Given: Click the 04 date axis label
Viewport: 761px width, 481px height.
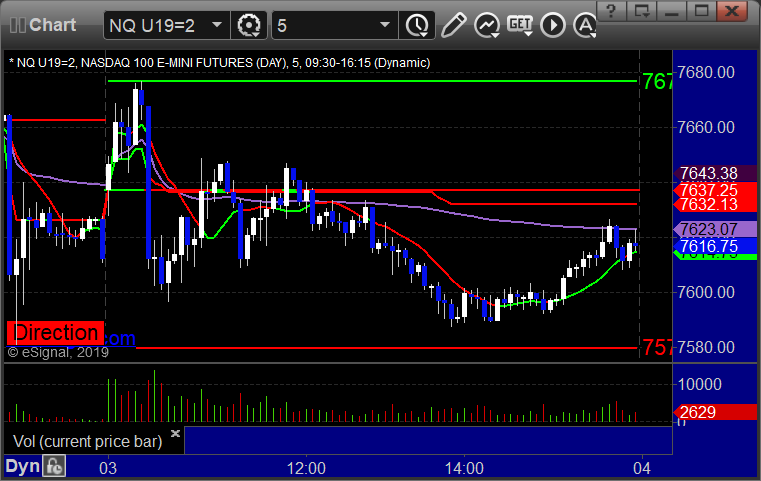Looking at the screenshot, I should 642,468.
